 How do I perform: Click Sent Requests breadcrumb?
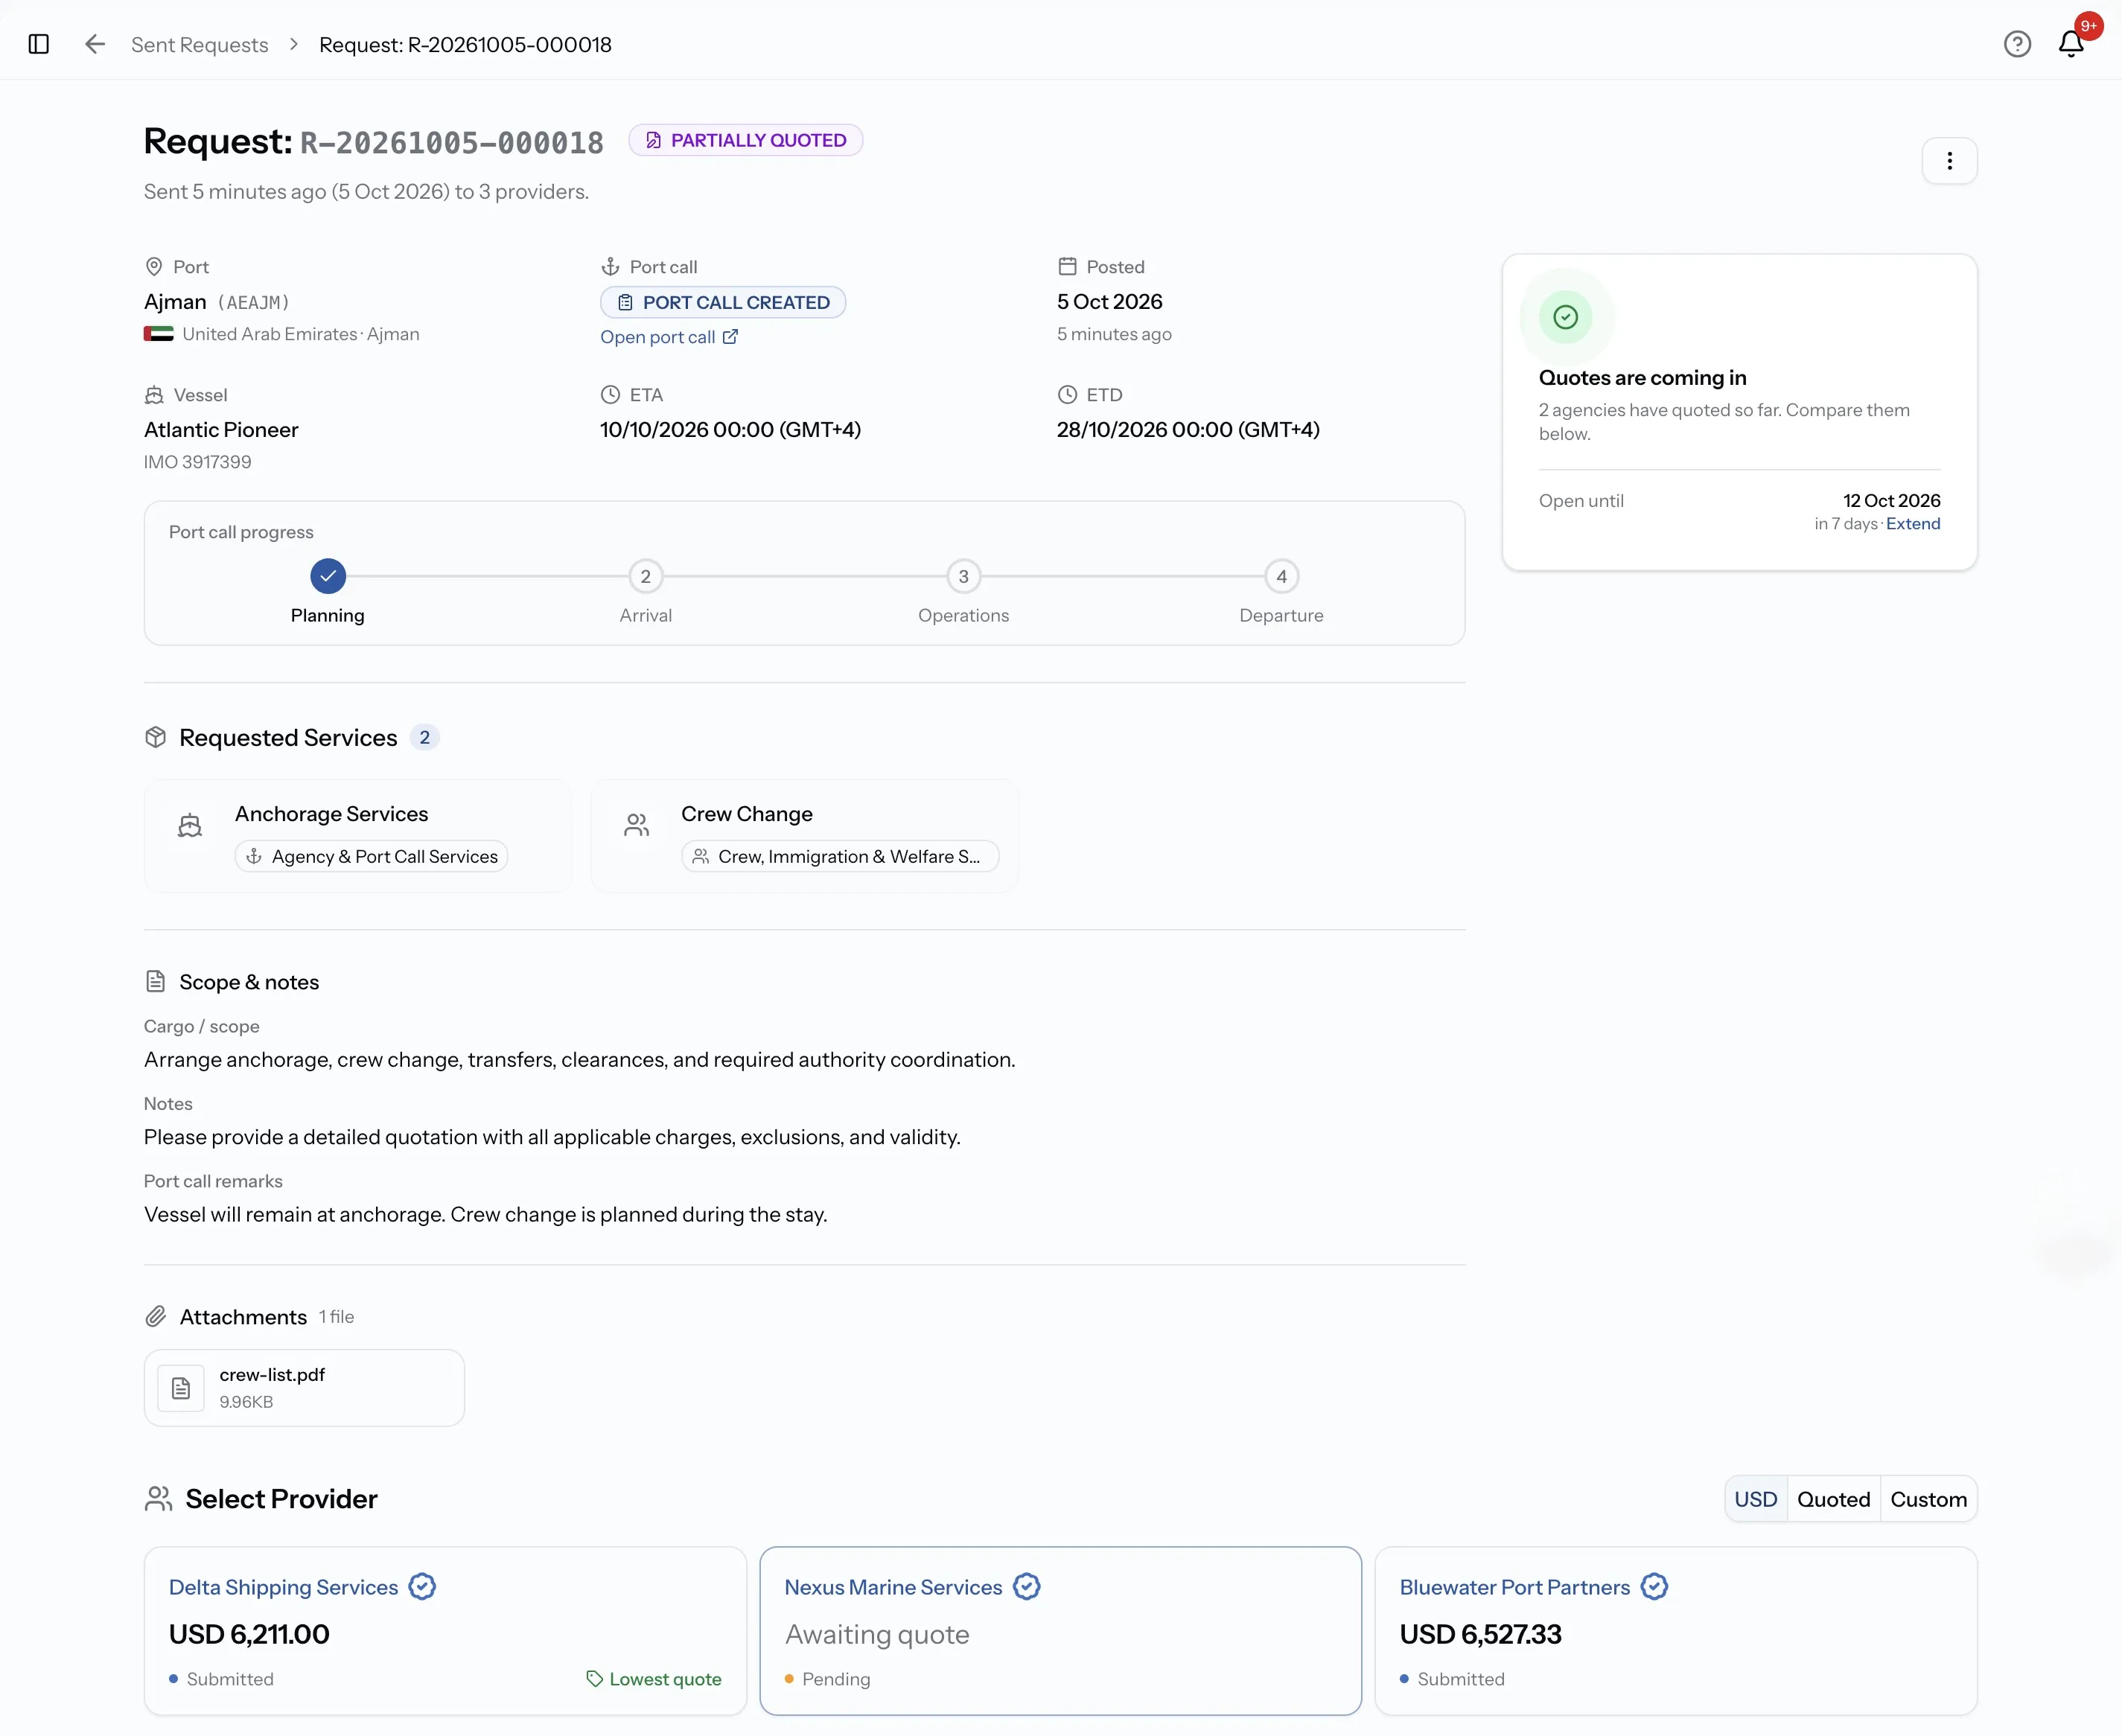point(200,45)
